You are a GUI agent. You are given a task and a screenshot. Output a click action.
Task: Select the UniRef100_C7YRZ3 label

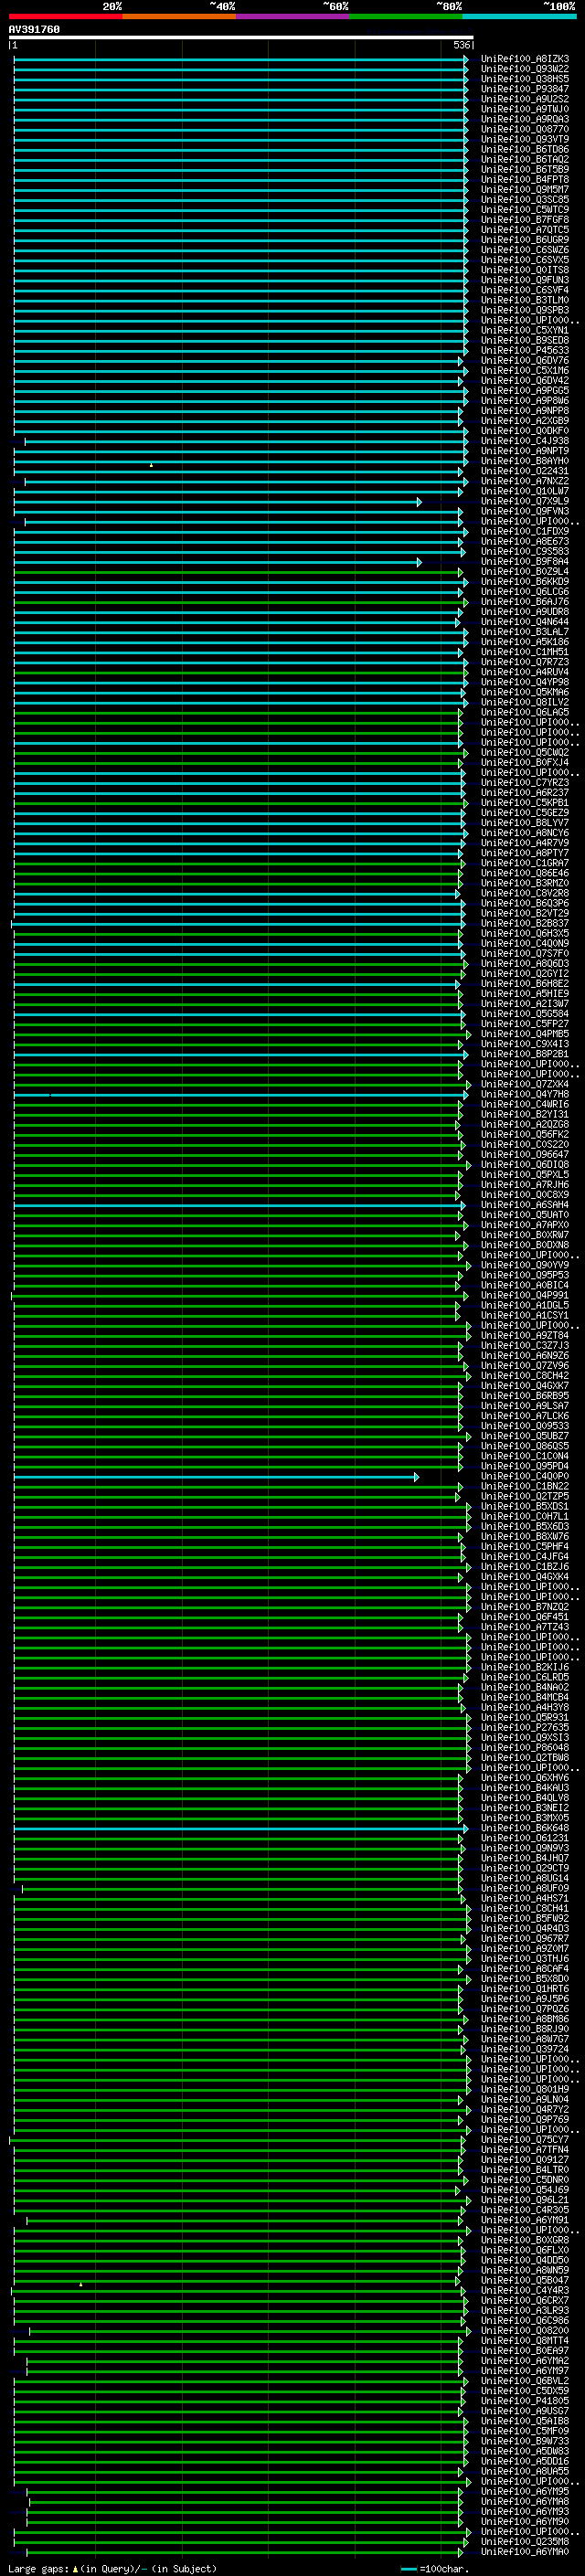525,783
